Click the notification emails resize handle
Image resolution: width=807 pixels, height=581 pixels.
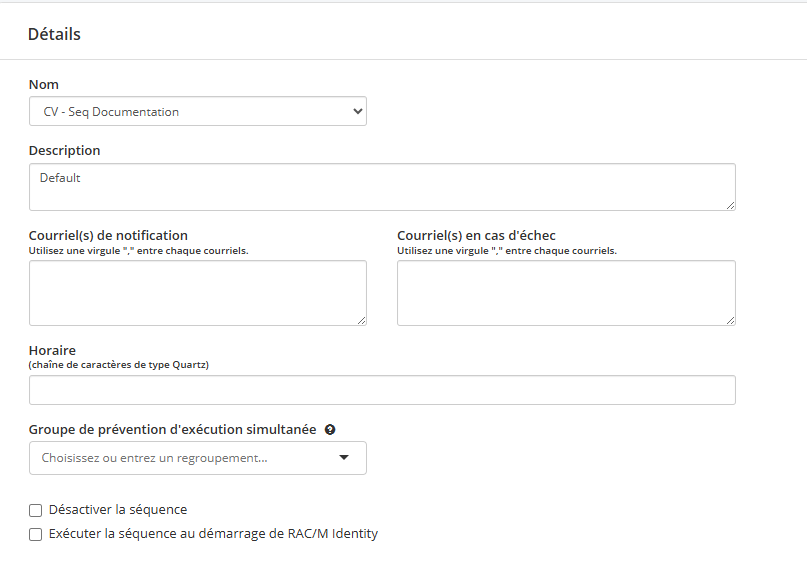coord(361,319)
